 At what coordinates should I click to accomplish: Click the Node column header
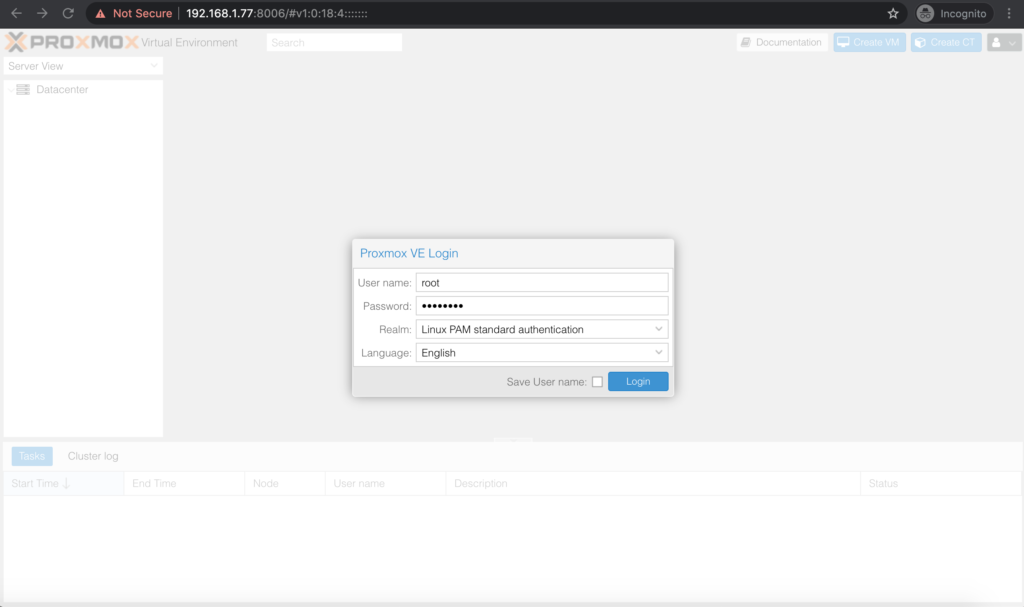(x=285, y=484)
